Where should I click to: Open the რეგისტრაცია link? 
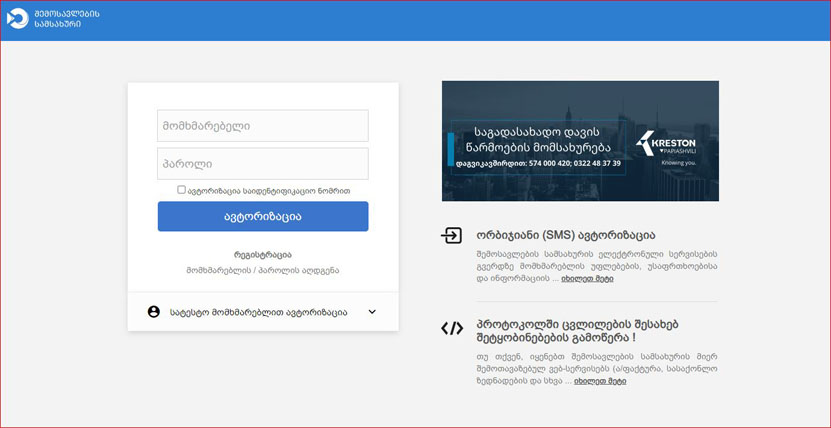click(x=263, y=255)
